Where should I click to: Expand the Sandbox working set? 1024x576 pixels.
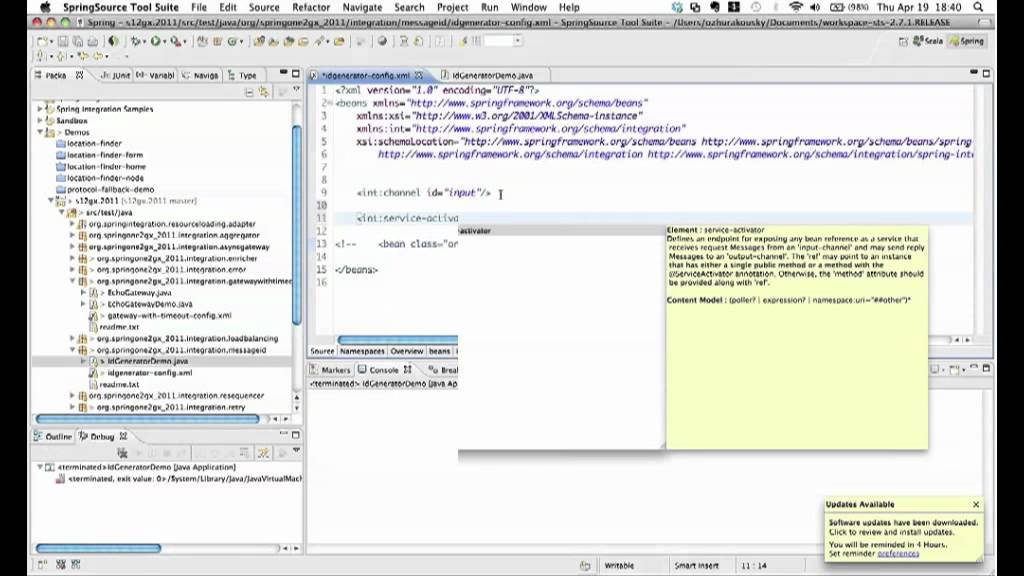40,121
